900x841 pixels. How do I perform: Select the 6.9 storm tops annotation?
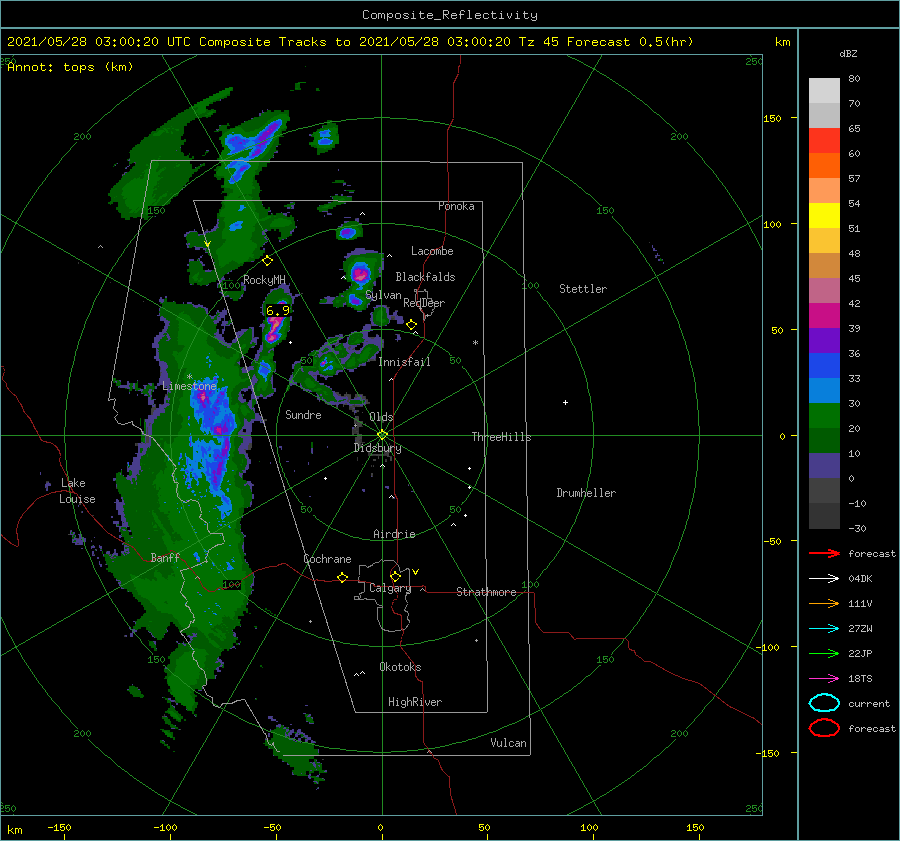tap(278, 311)
